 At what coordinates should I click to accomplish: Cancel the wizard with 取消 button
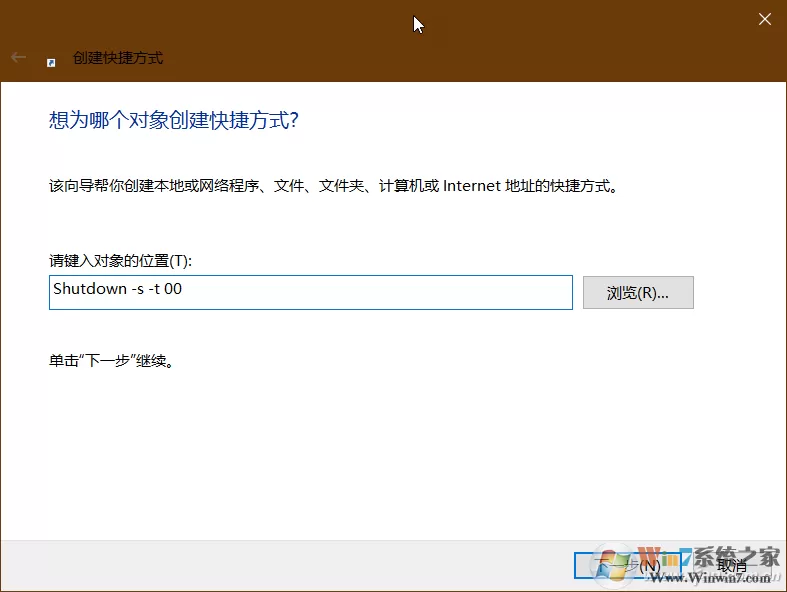(x=732, y=566)
